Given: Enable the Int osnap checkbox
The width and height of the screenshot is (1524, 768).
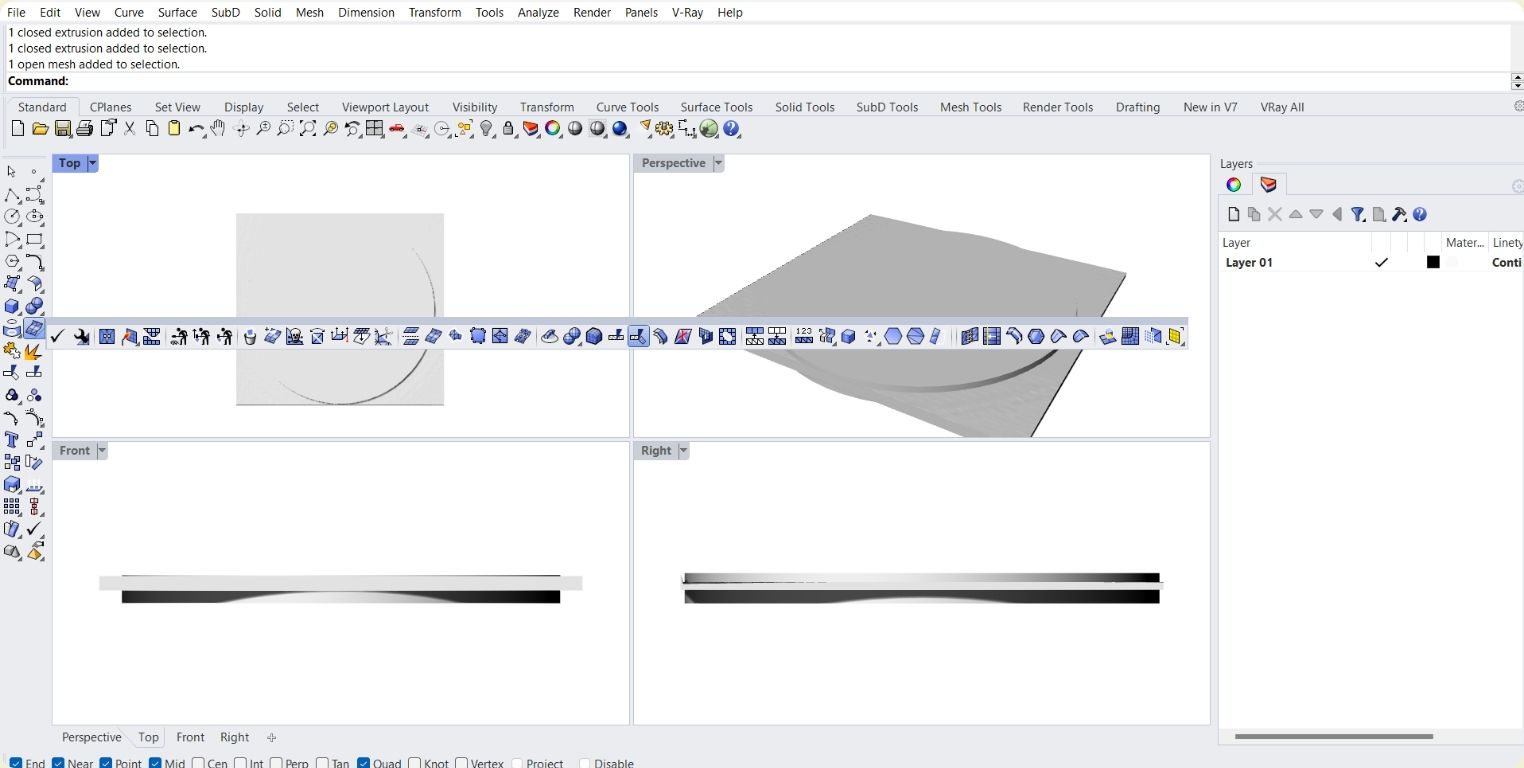Looking at the screenshot, I should pos(240,763).
